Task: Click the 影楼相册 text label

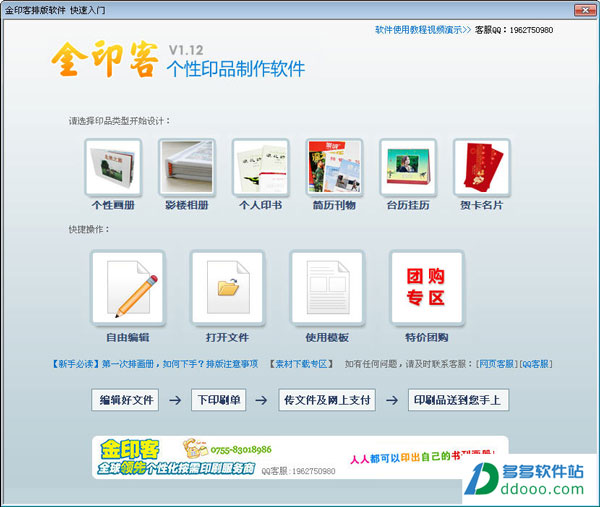Action: click(x=187, y=205)
